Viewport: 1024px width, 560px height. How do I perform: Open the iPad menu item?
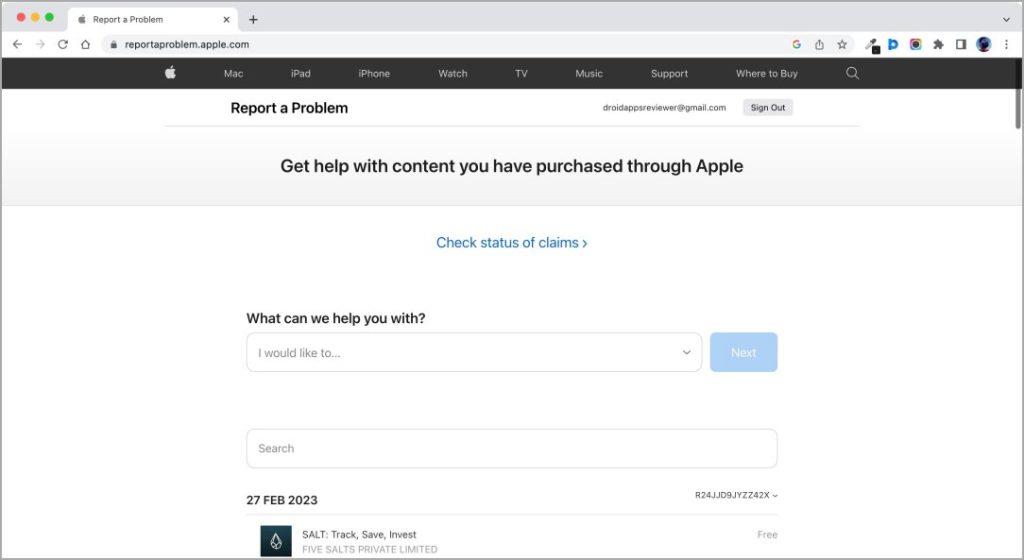(x=300, y=74)
